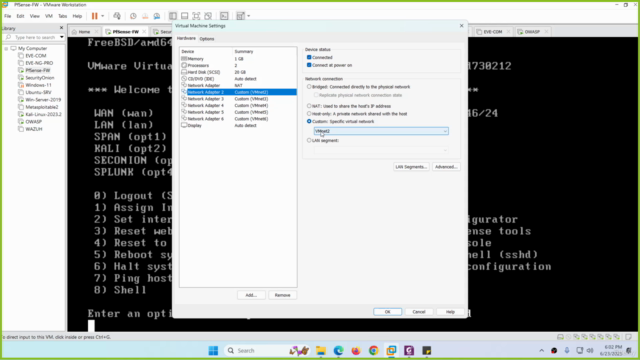Open the library search filter dropdown

pos(62,37)
